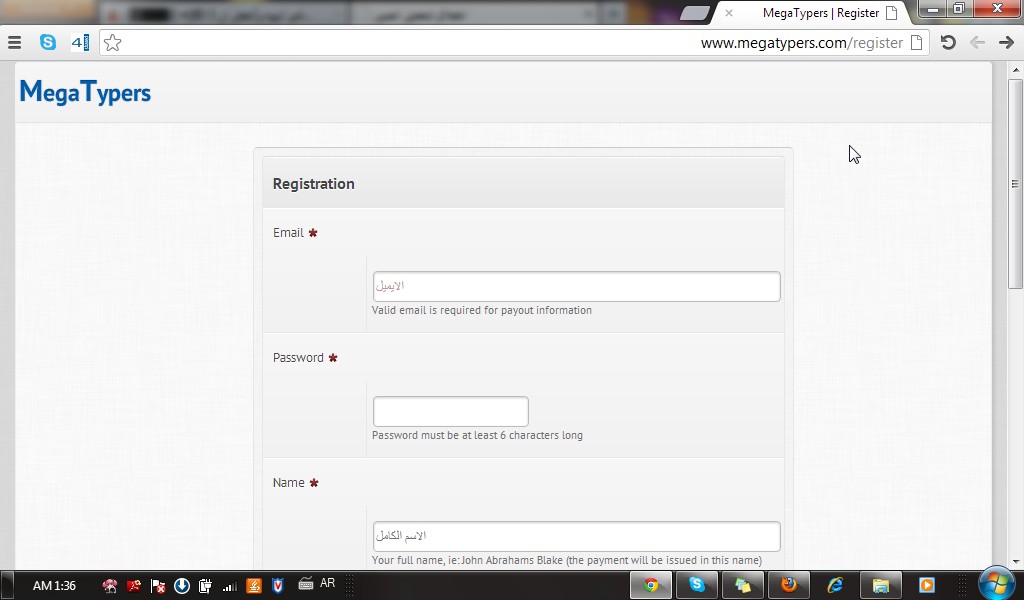This screenshot has width=1024, height=600.
Task: Open the stacked-windows app in the taskbar
Action: (743, 585)
